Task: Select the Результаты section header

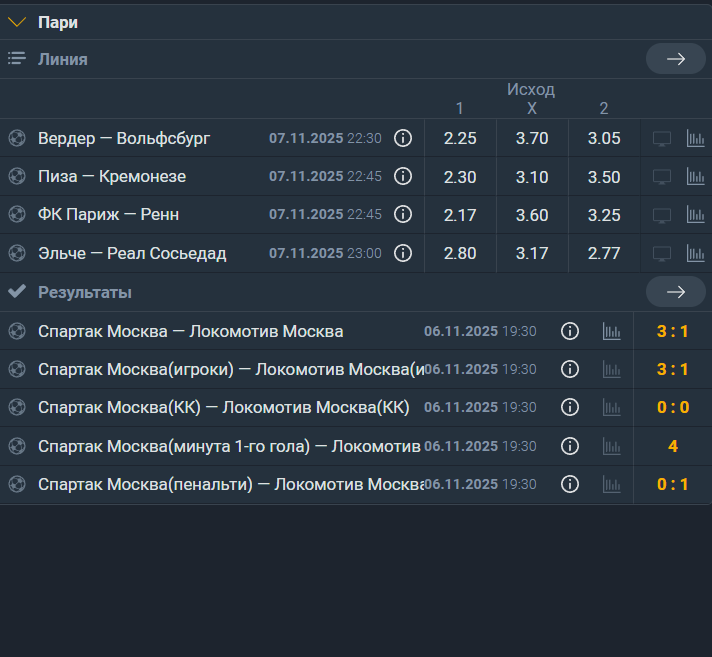Action: click(85, 292)
